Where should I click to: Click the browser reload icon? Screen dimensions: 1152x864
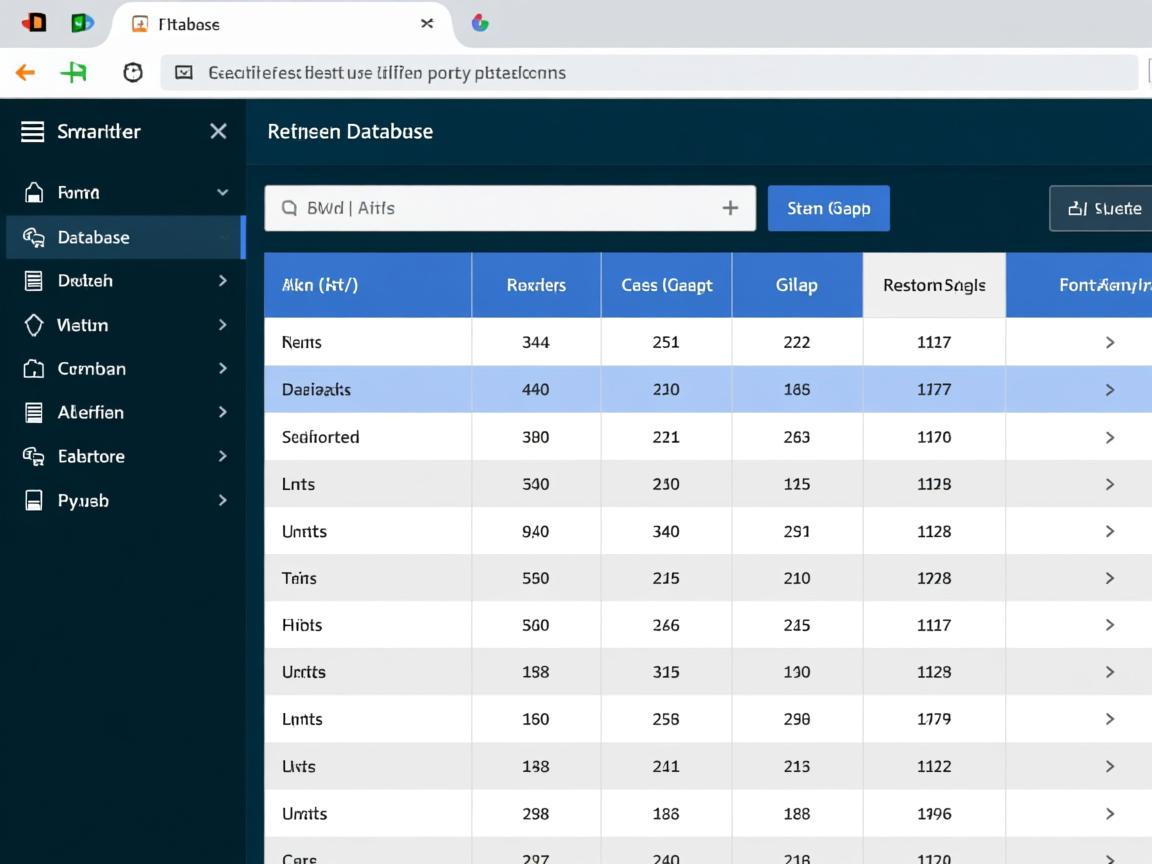[x=132, y=73]
